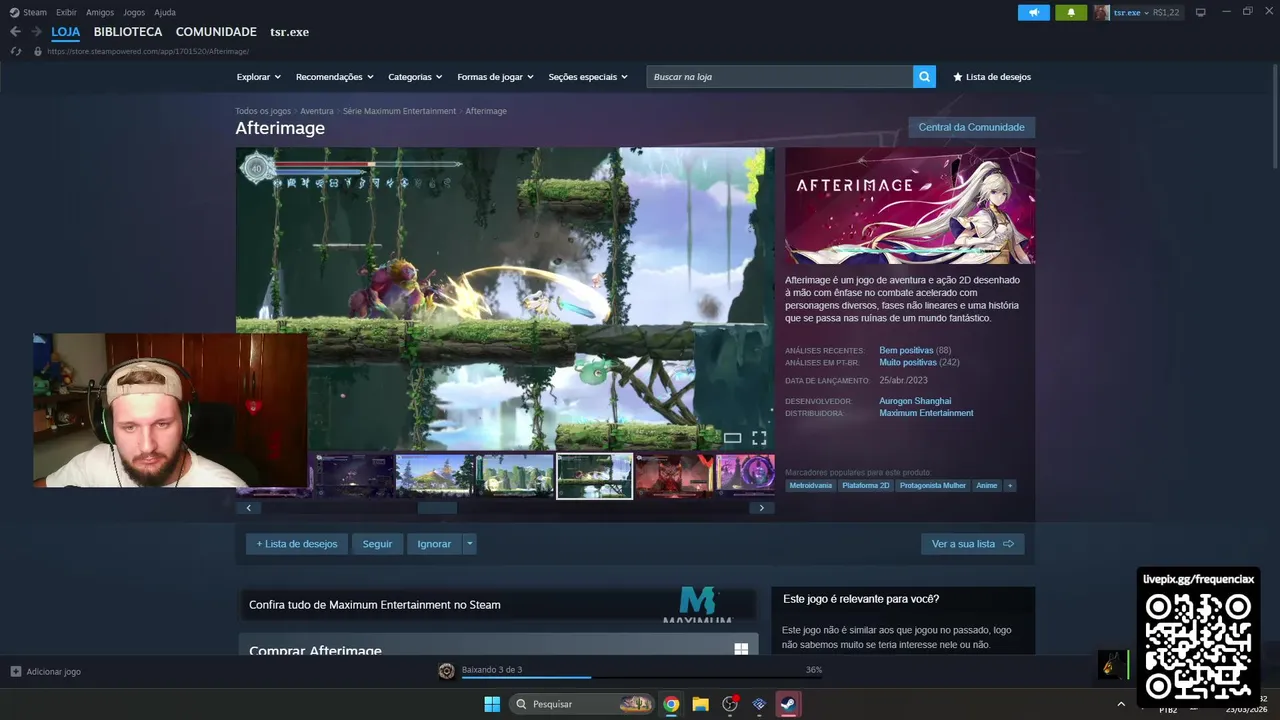Open File Explorer from the taskbar
The height and width of the screenshot is (720, 1280).
coord(700,704)
